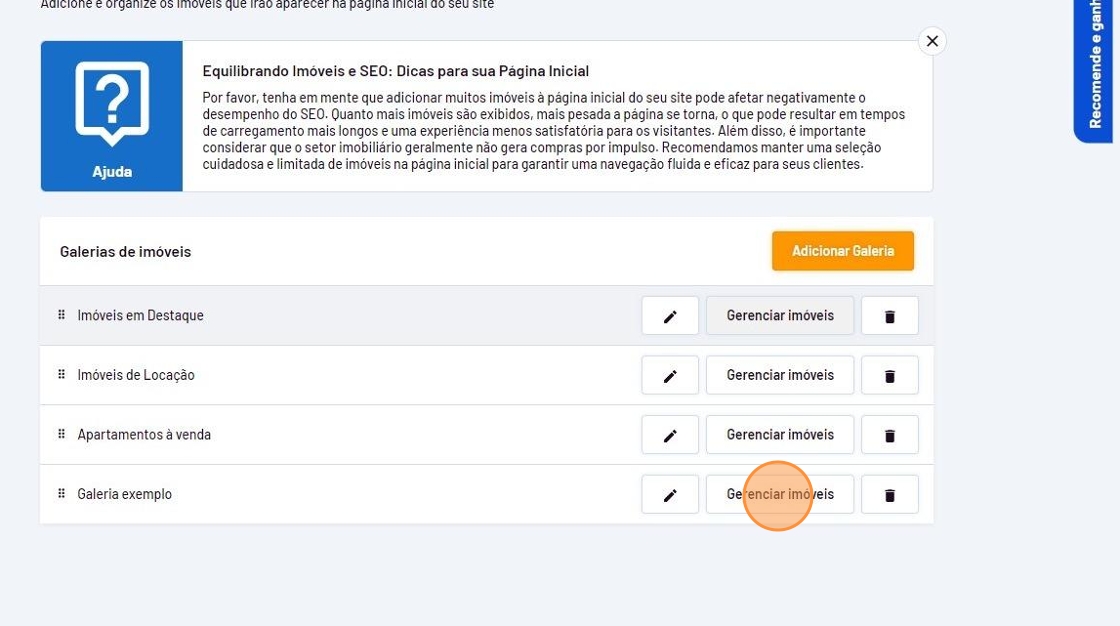Viewport: 1120px width, 626px height.
Task: Click drag handle of Galeria exemplo
Action: click(61, 494)
